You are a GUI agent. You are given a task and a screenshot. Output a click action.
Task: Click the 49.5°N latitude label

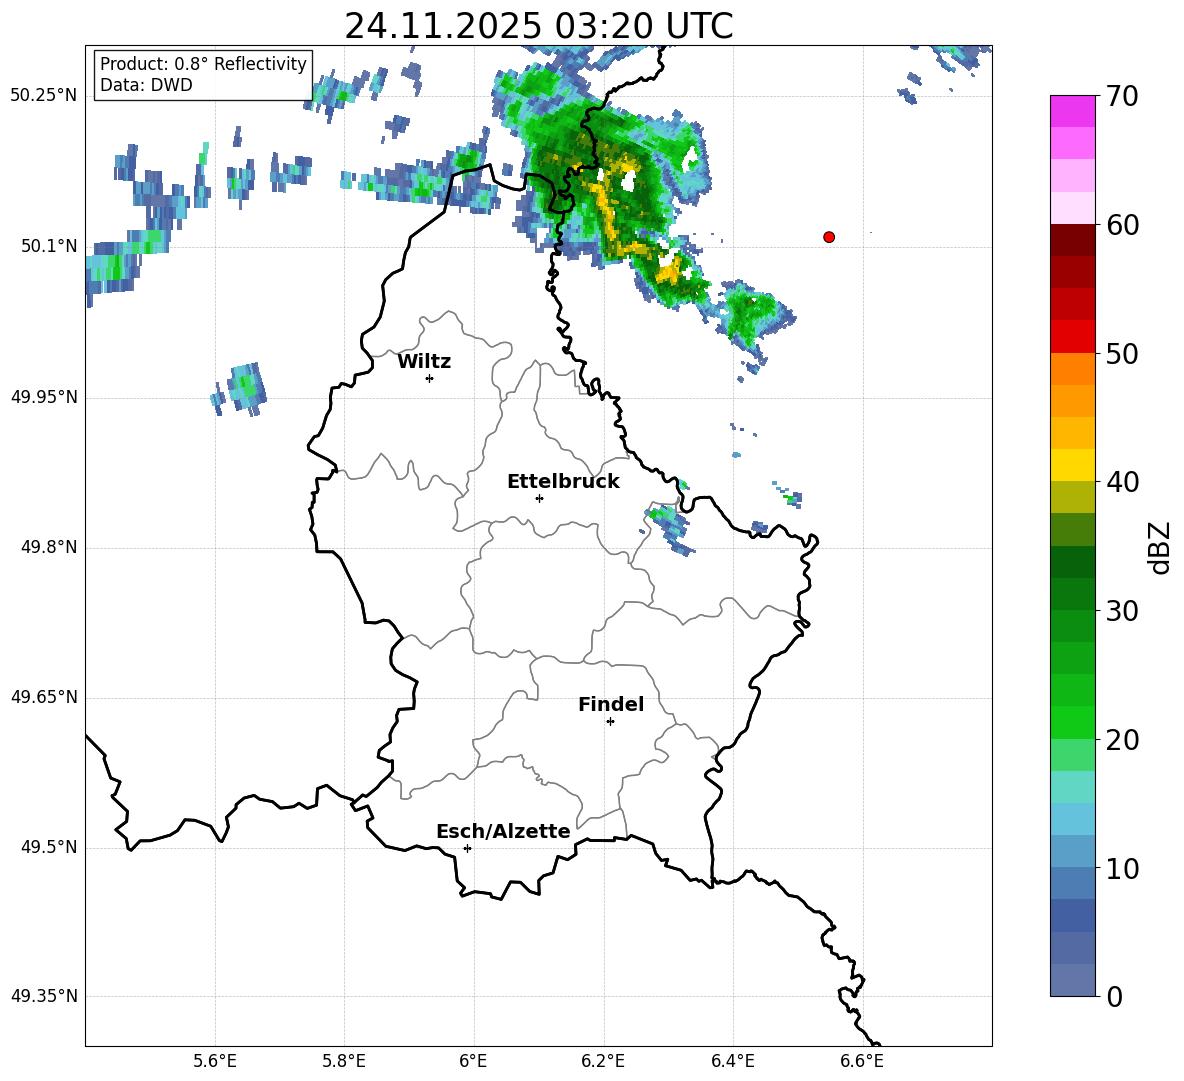(49, 847)
